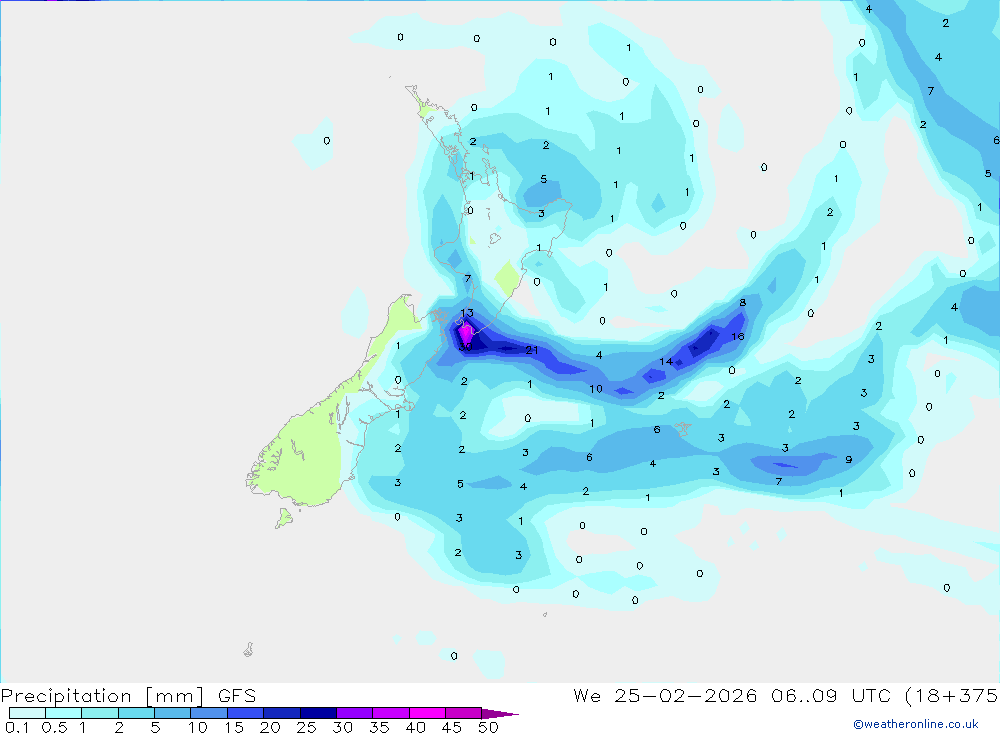1000x733 pixels.
Task: Click the '06..09 UTC' time text
Action: coord(830,695)
